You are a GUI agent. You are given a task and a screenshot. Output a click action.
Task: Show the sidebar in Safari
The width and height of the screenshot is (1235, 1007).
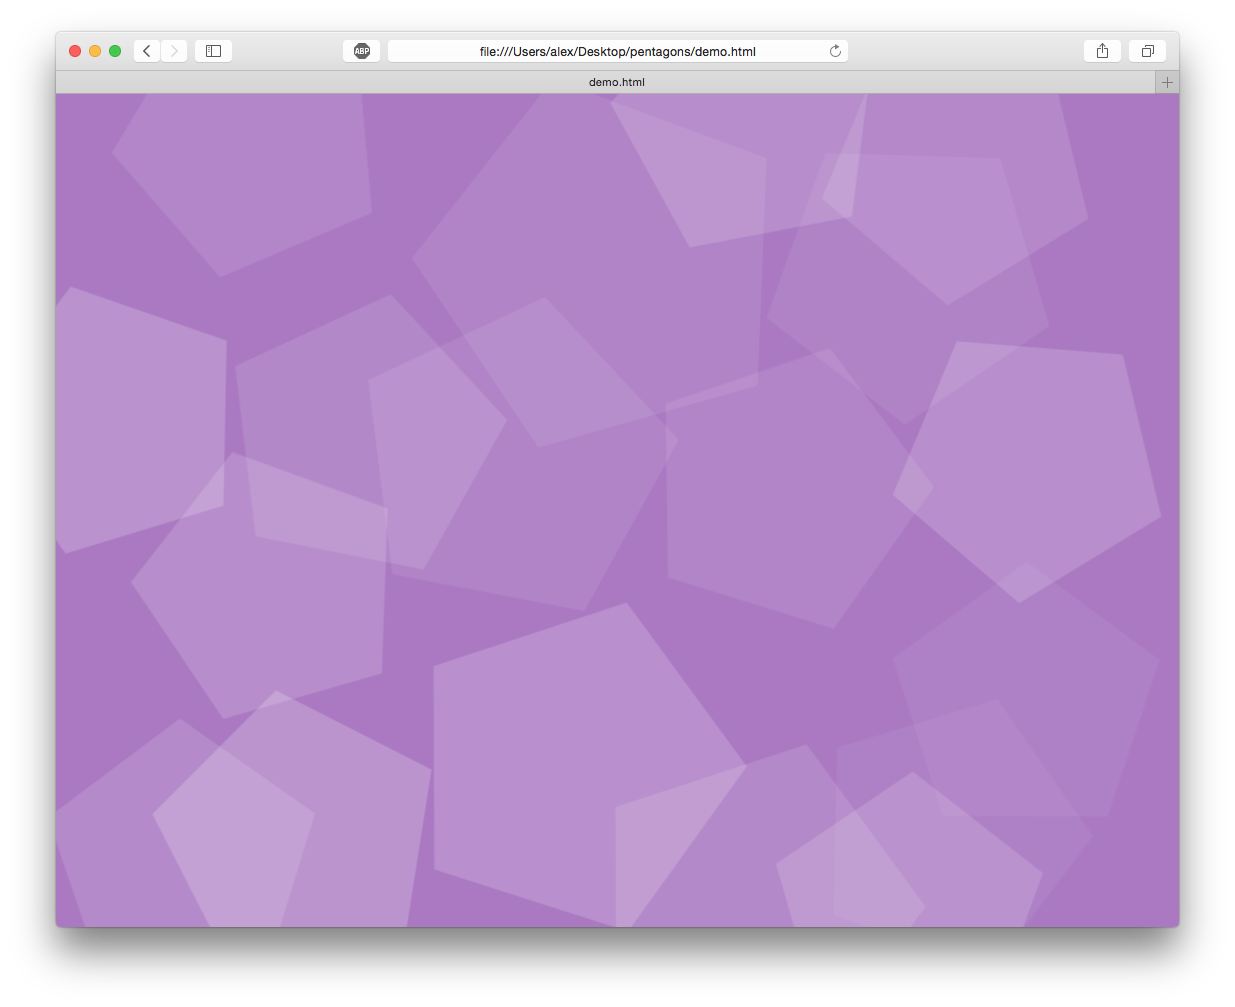(x=213, y=51)
